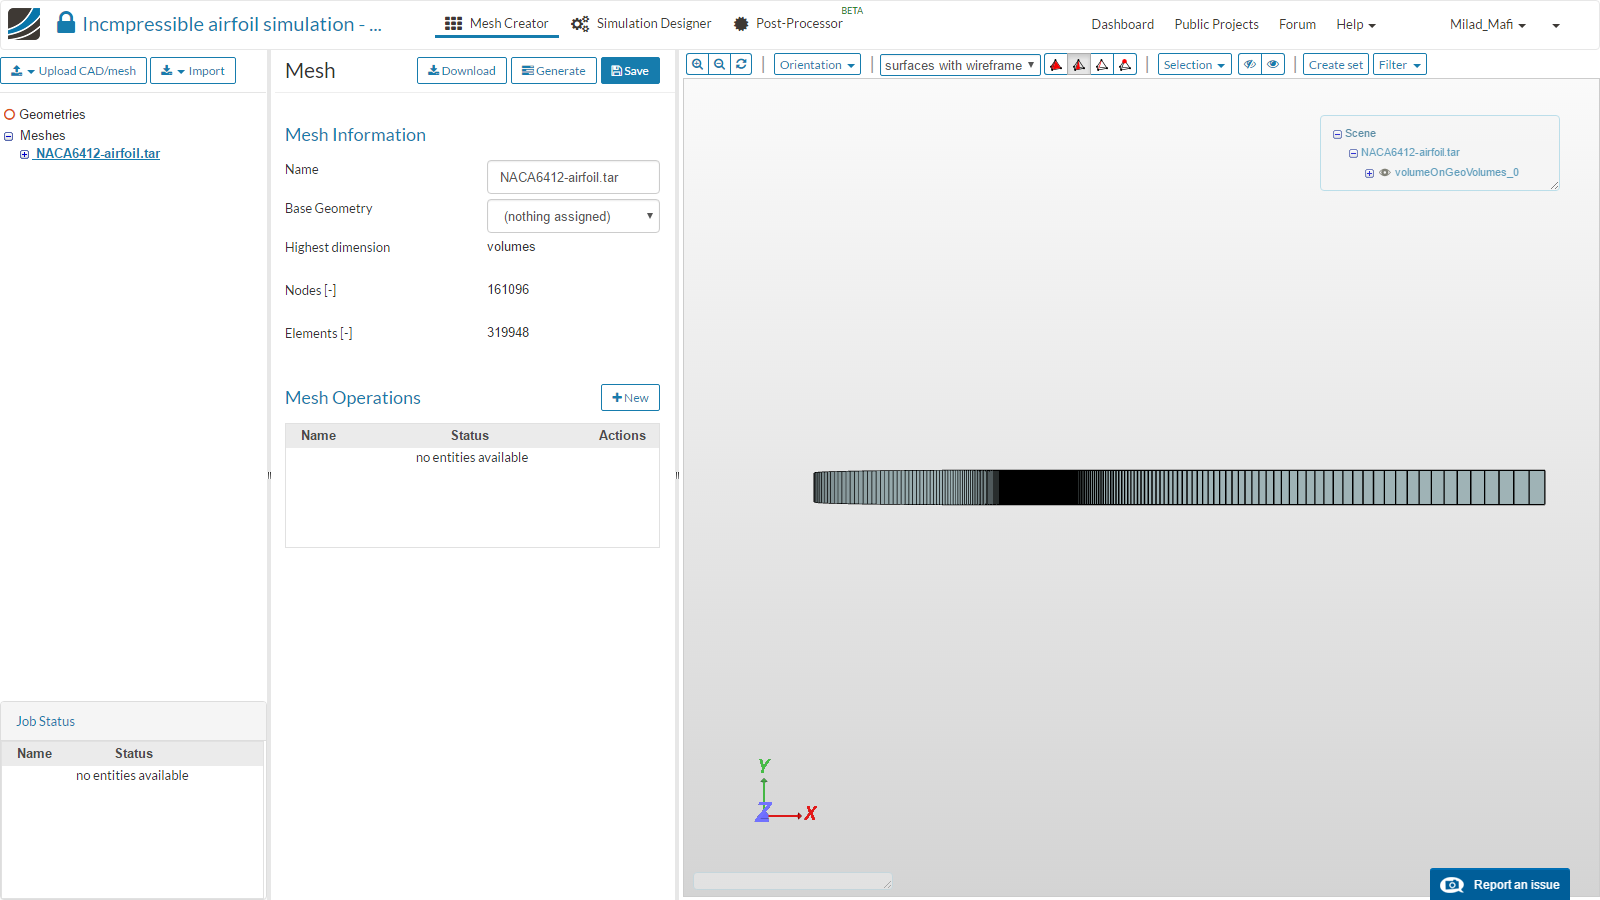
Task: Download the mesh
Action: (462, 71)
